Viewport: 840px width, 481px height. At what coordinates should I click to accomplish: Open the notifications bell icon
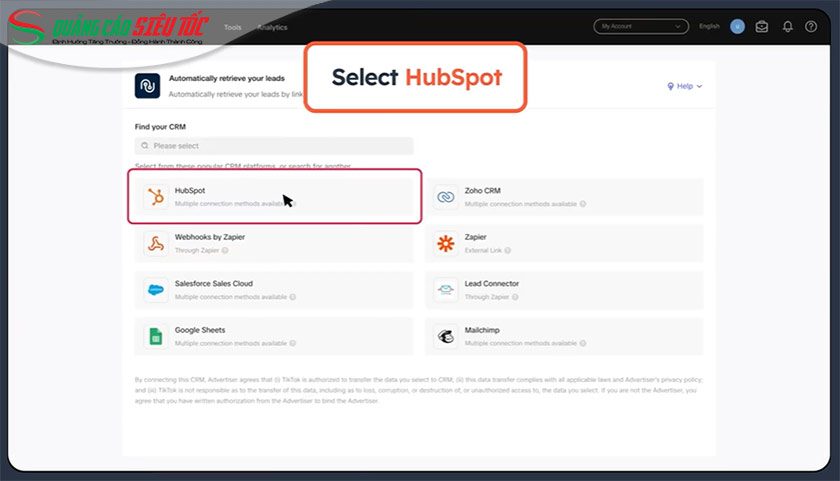point(788,27)
